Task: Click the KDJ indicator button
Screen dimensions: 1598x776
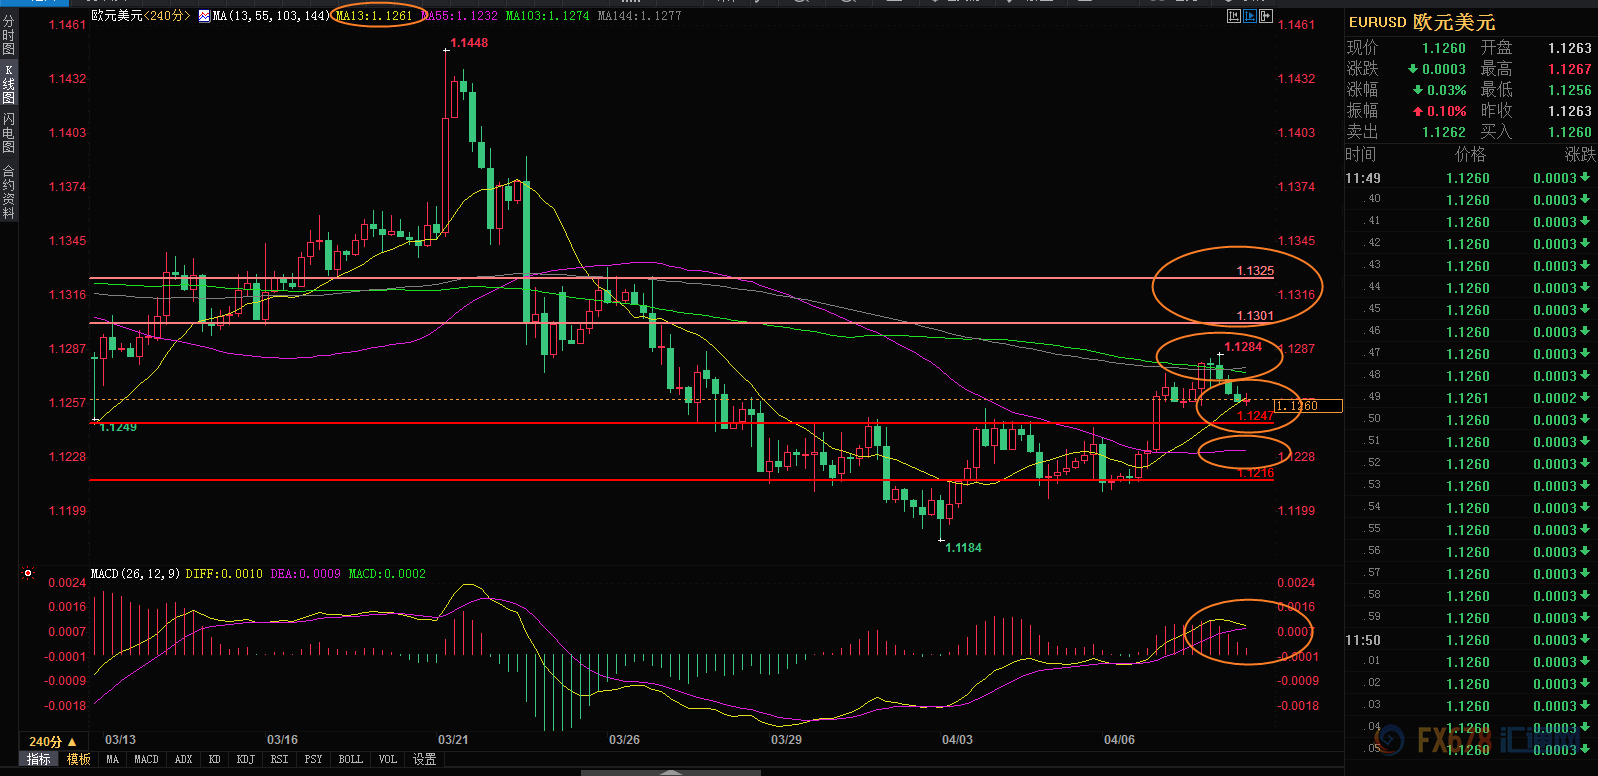Action: point(245,760)
